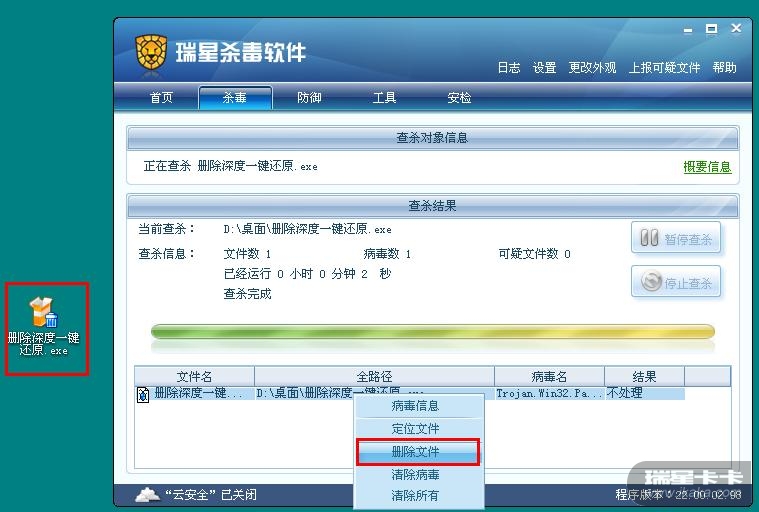Click the Rising lion shield logo

[151, 52]
